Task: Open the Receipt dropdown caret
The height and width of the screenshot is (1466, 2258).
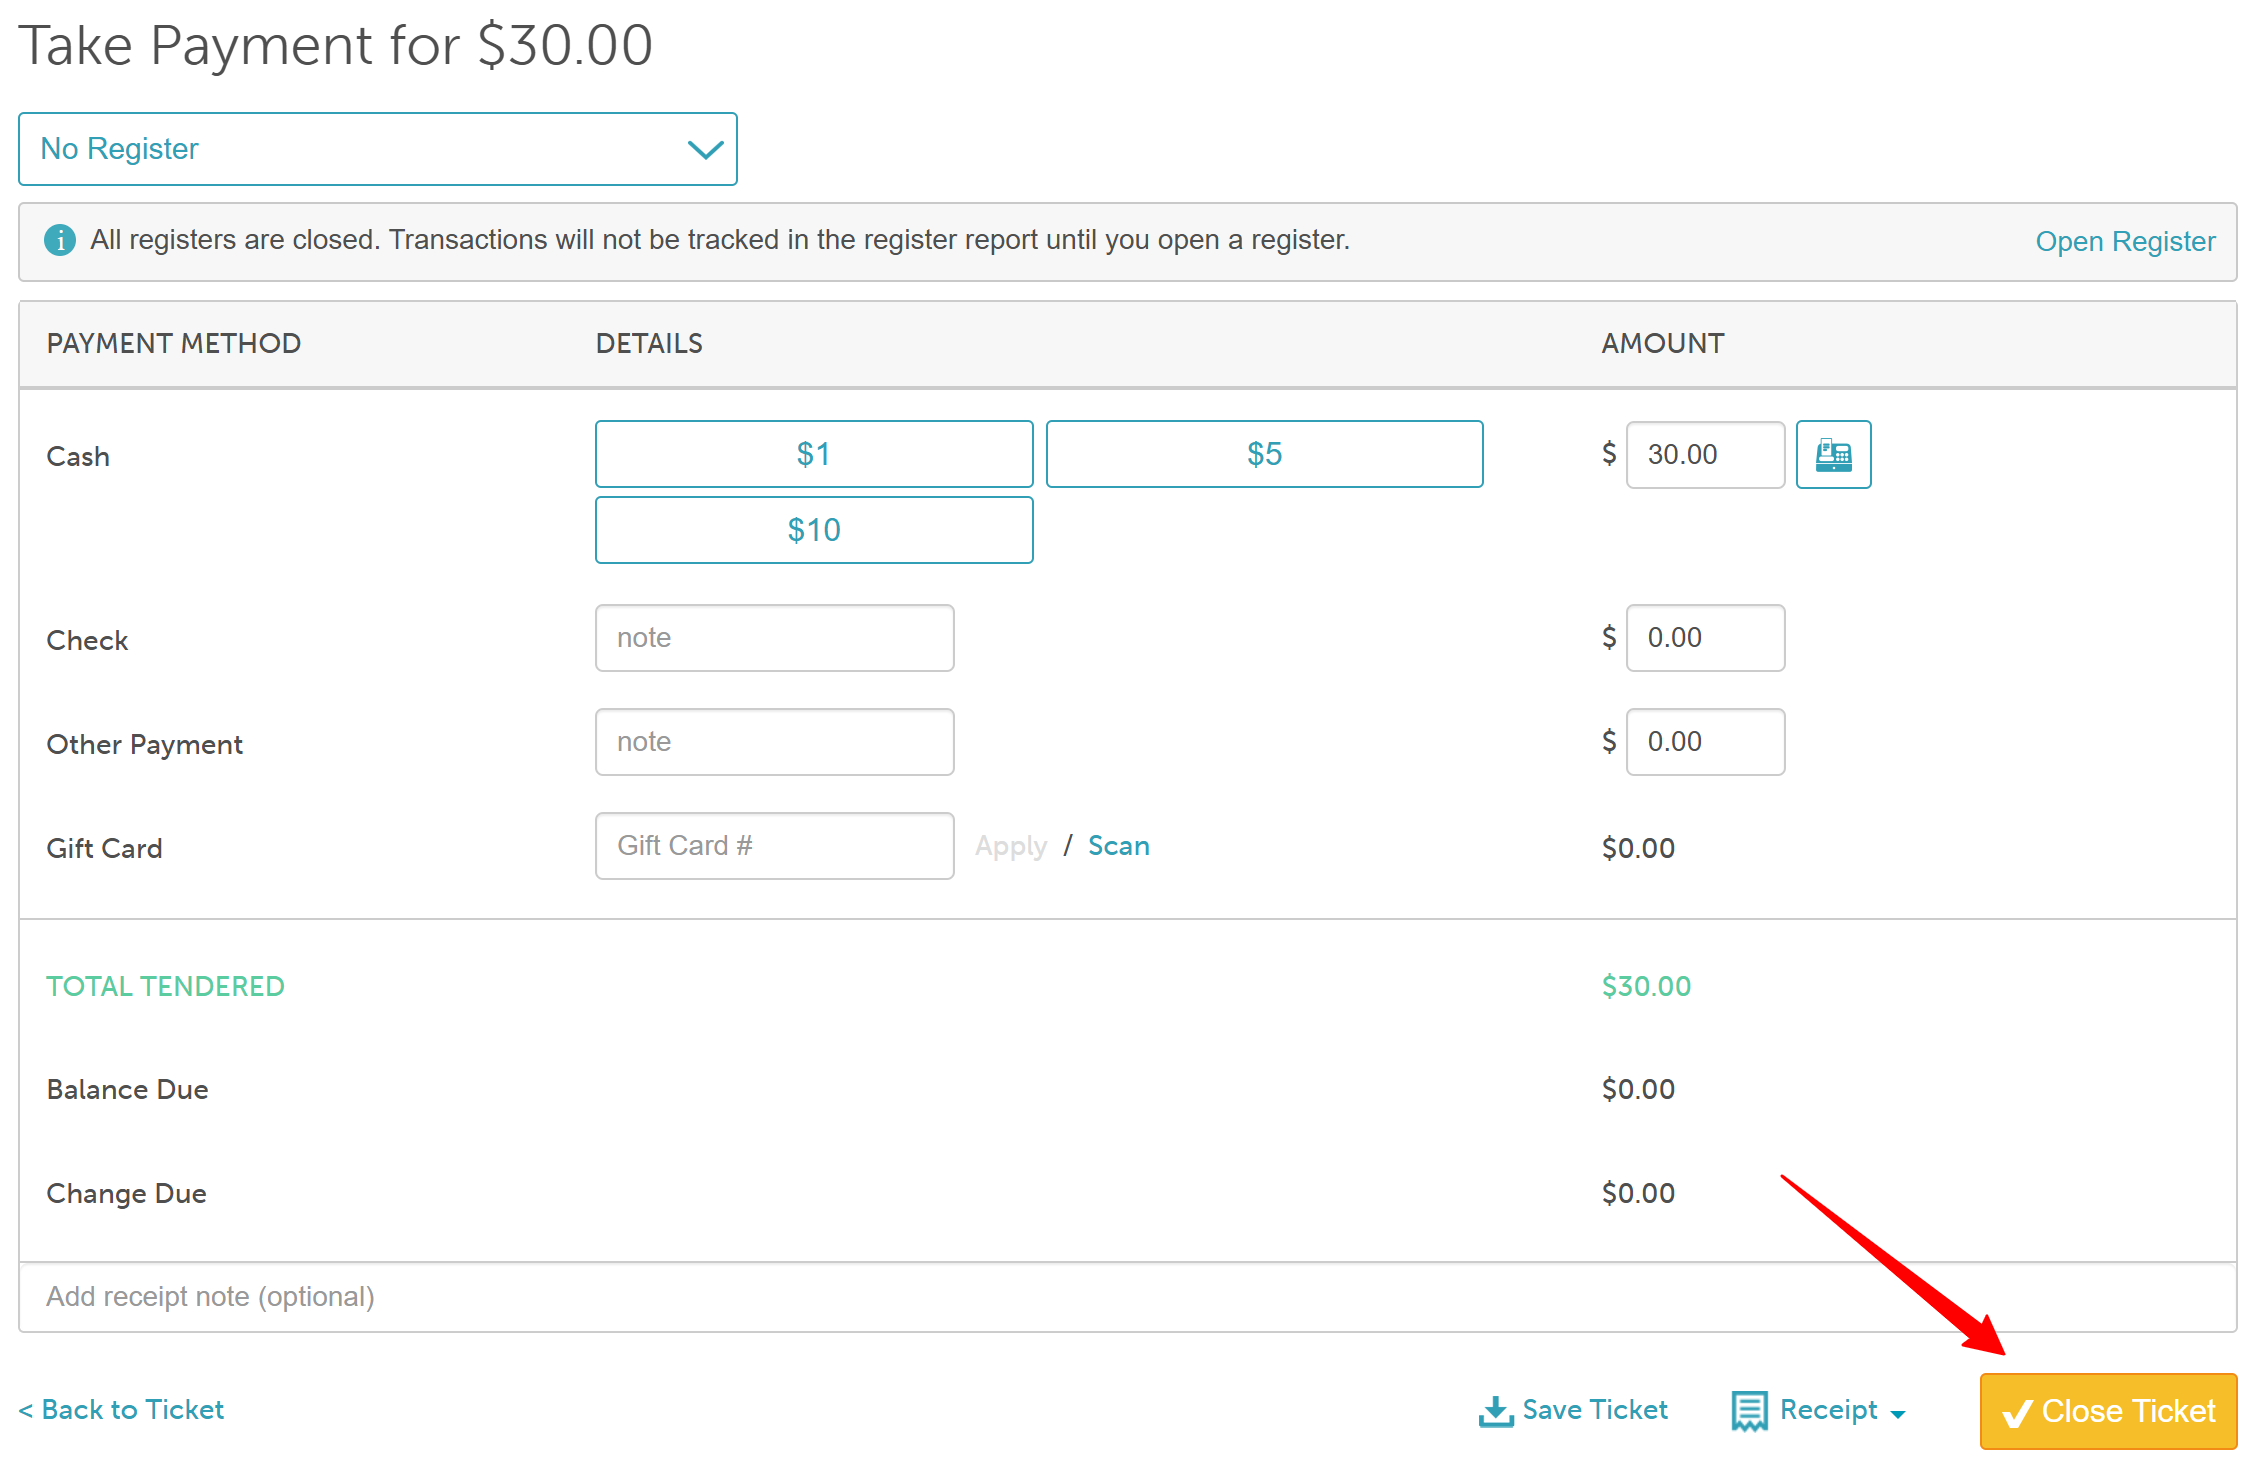Action: pyautogui.click(x=1897, y=1414)
